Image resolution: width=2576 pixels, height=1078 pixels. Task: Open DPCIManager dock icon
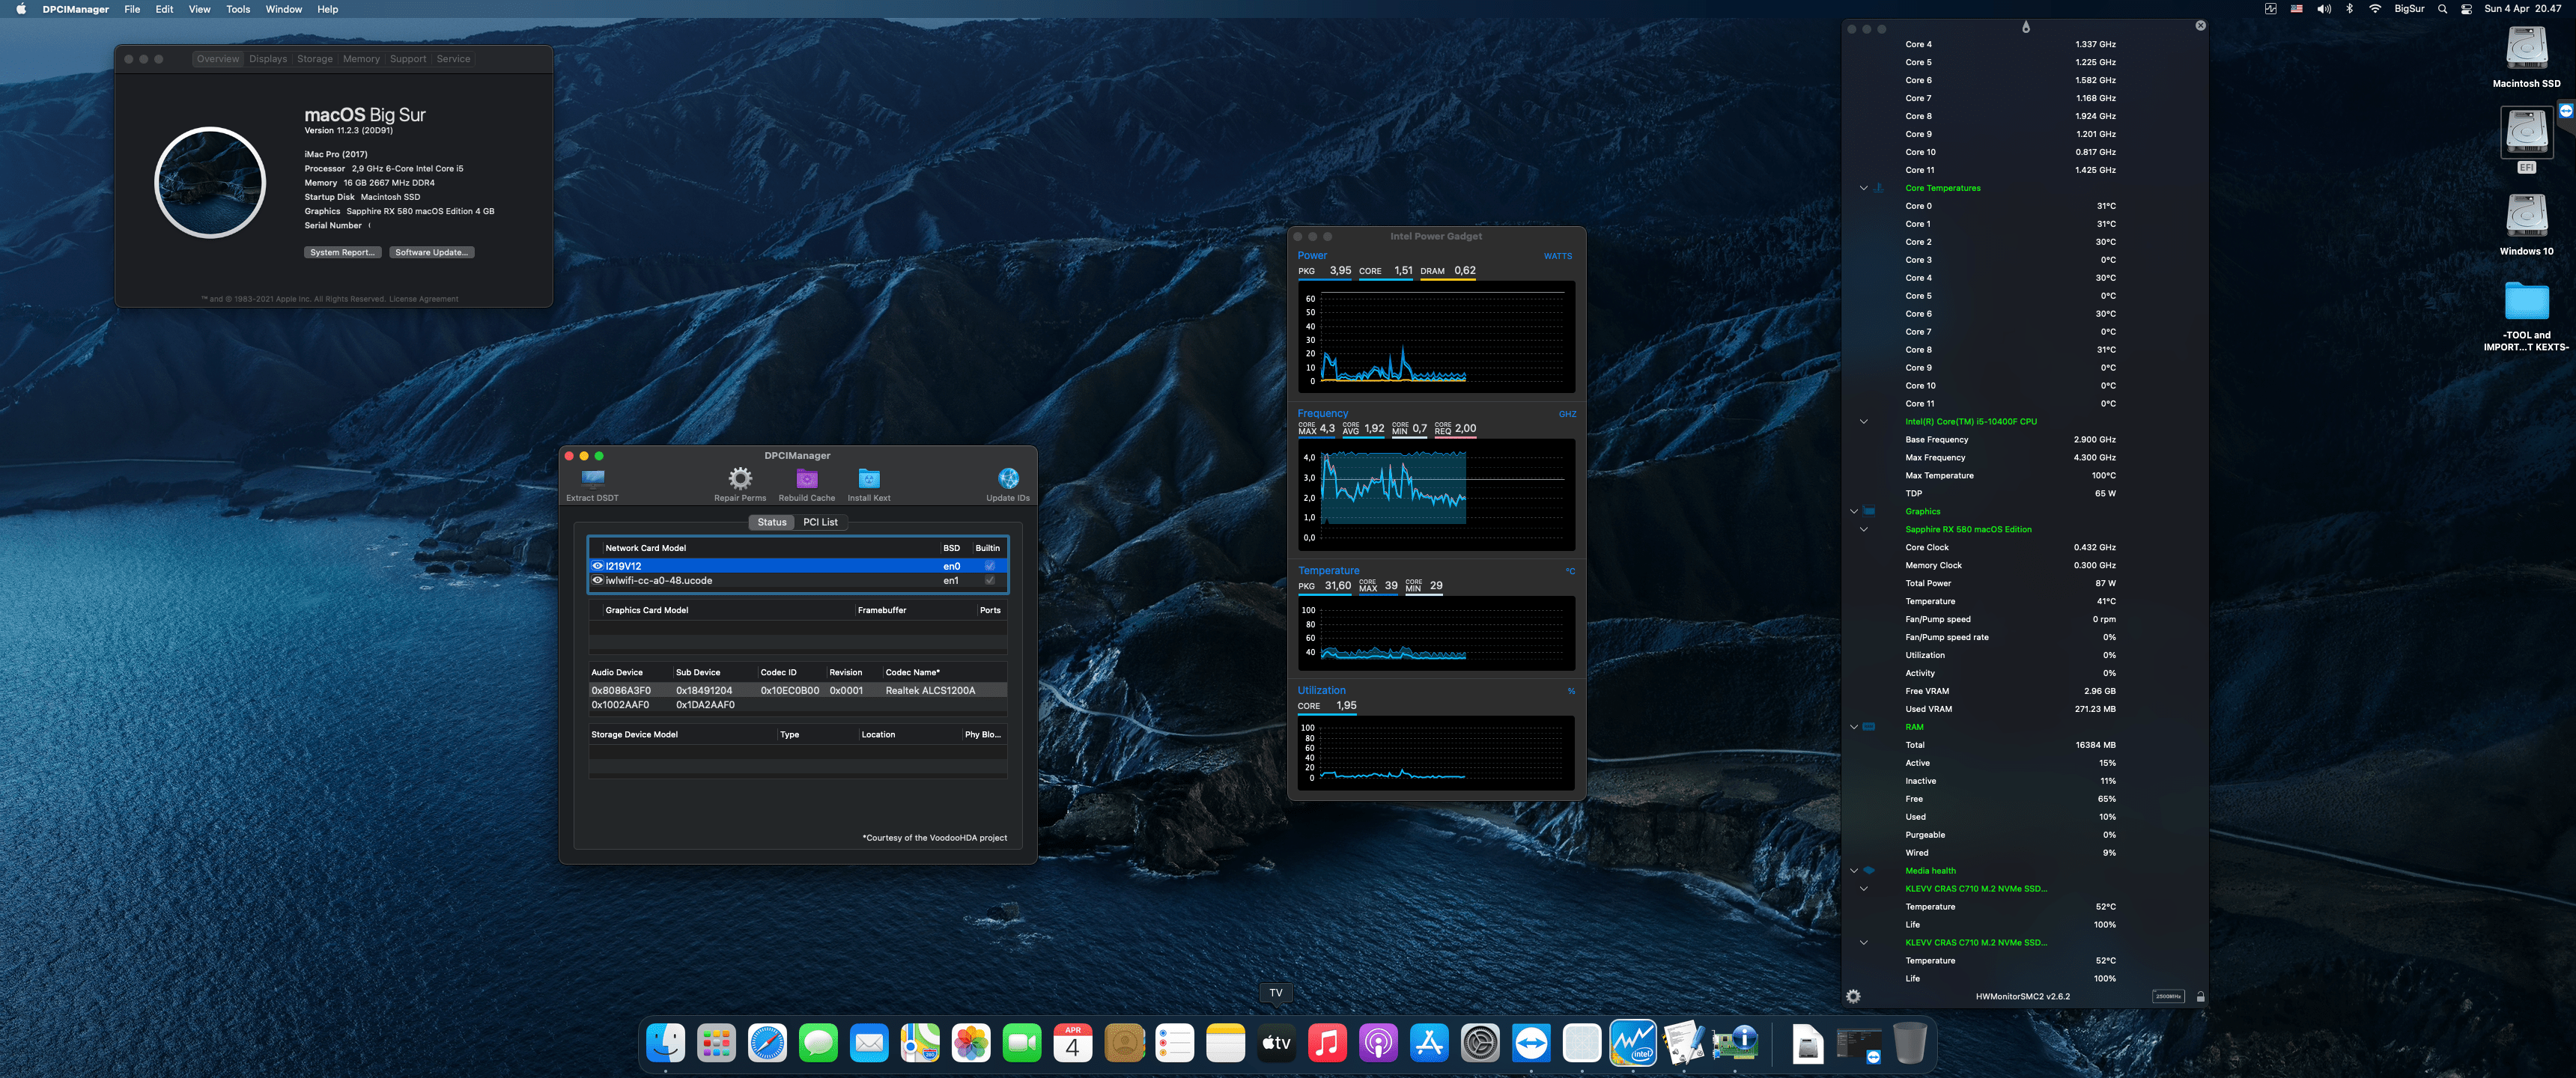pyautogui.click(x=1735, y=1043)
